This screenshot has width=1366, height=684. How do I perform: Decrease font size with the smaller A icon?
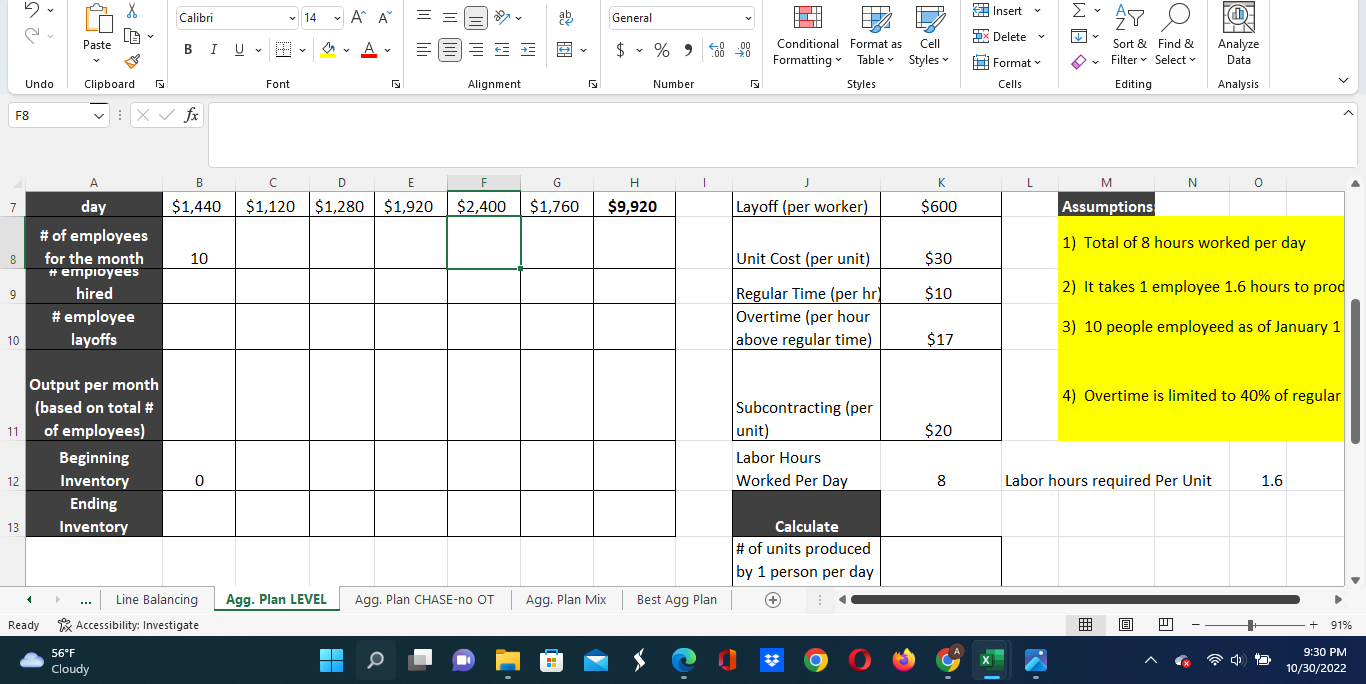tap(384, 19)
